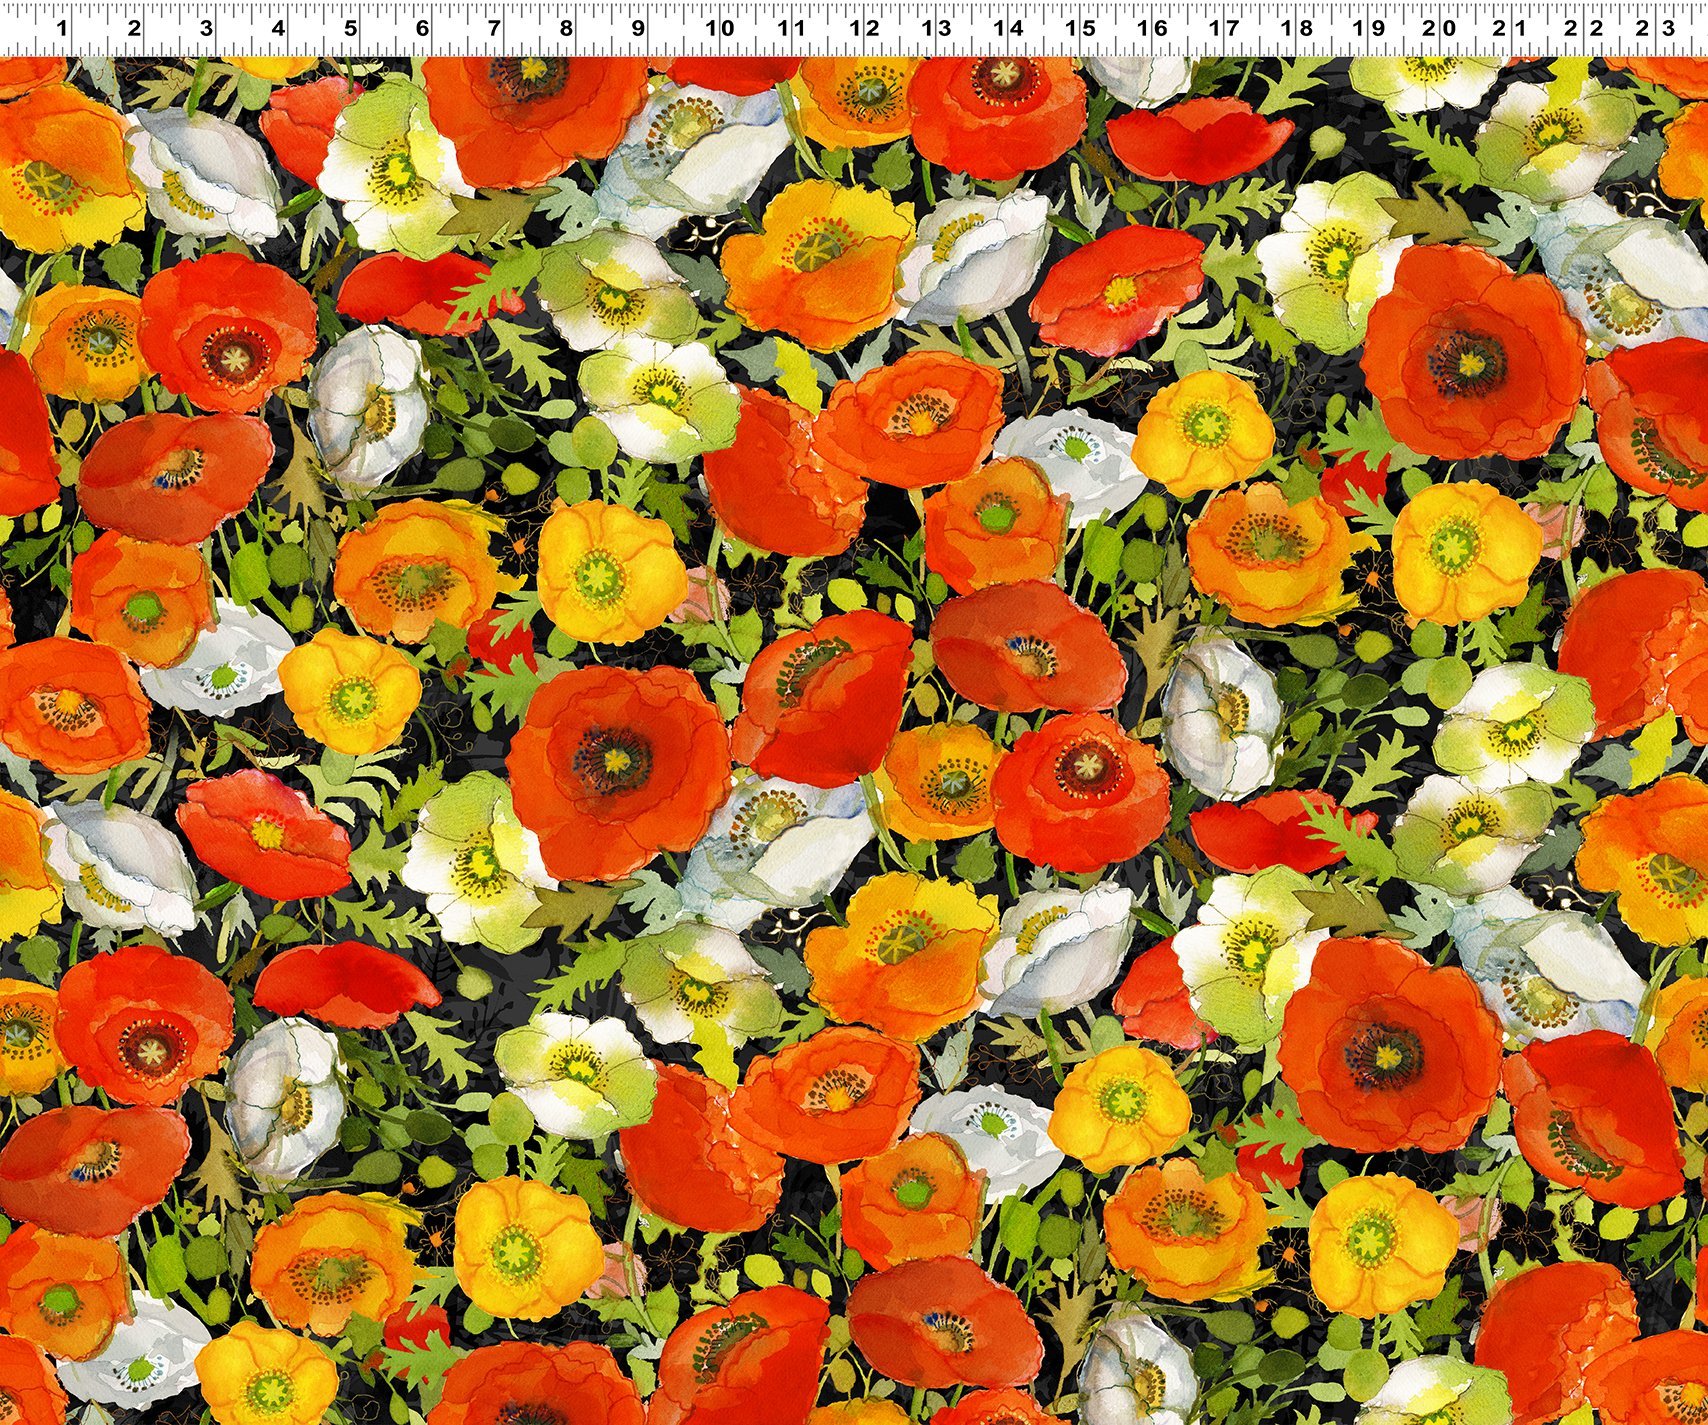Tap number 20 on the top ruler
Screen dimensions: 1708x1425
tap(1445, 30)
